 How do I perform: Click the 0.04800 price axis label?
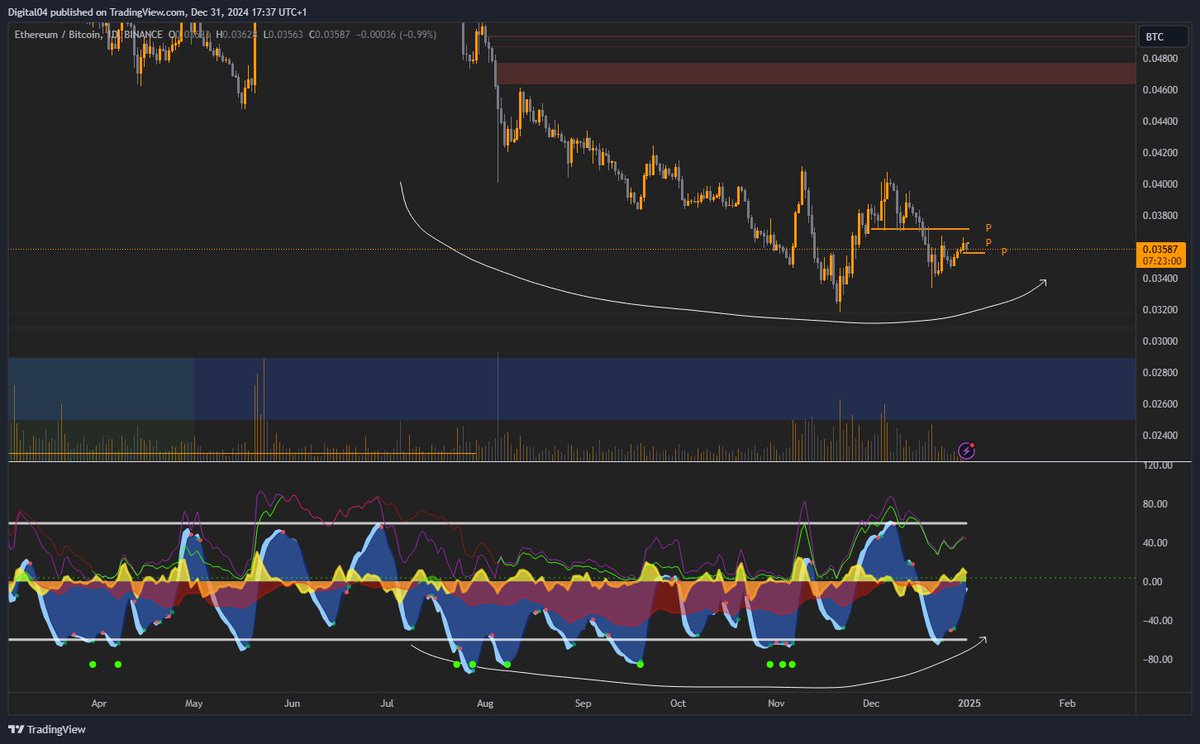[x=1162, y=59]
